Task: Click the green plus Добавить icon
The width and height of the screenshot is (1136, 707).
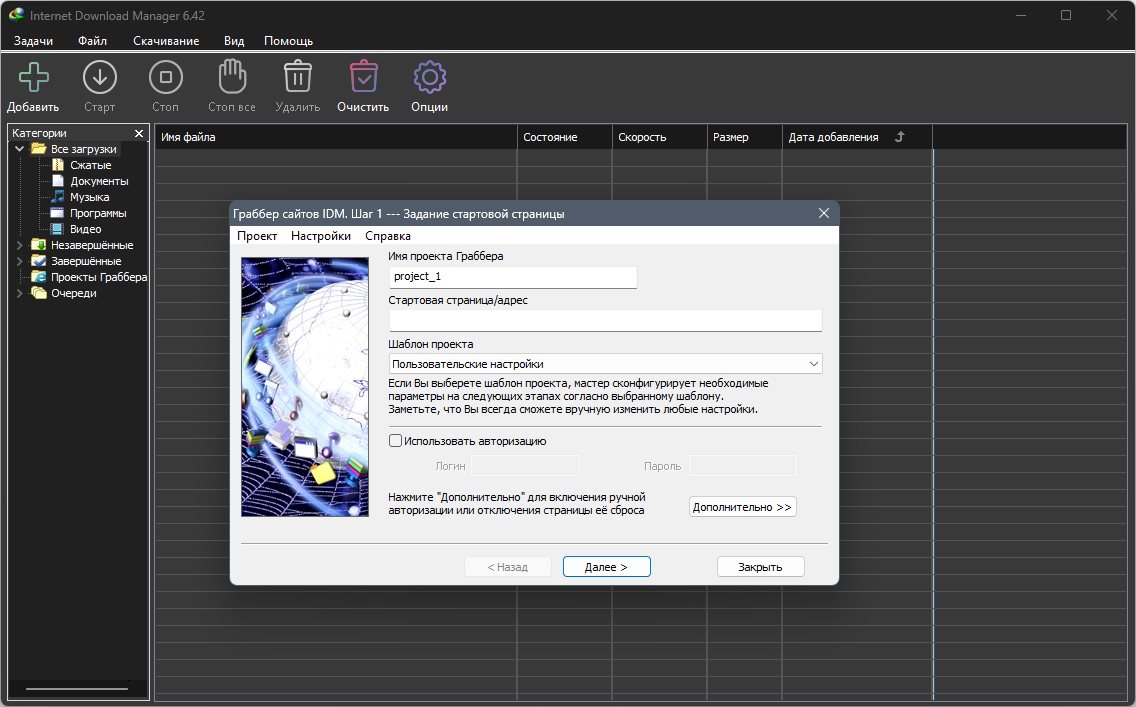Action: (x=33, y=77)
